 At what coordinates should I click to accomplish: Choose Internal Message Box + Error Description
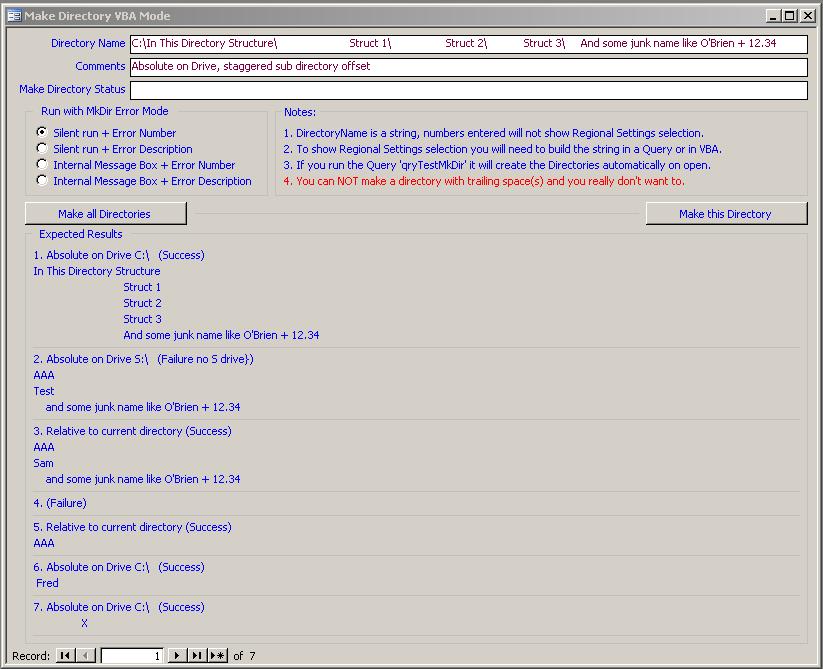(x=42, y=180)
